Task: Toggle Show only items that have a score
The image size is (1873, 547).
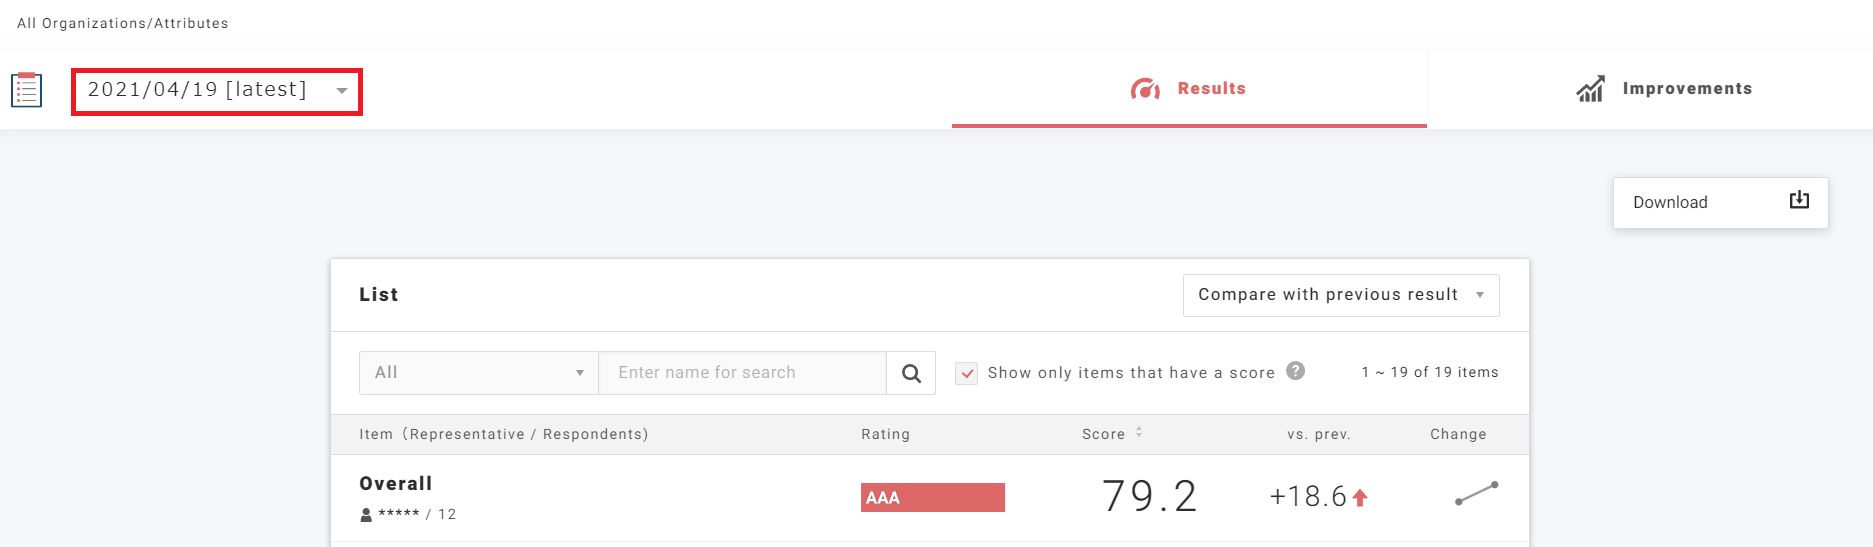Action: coord(967,373)
